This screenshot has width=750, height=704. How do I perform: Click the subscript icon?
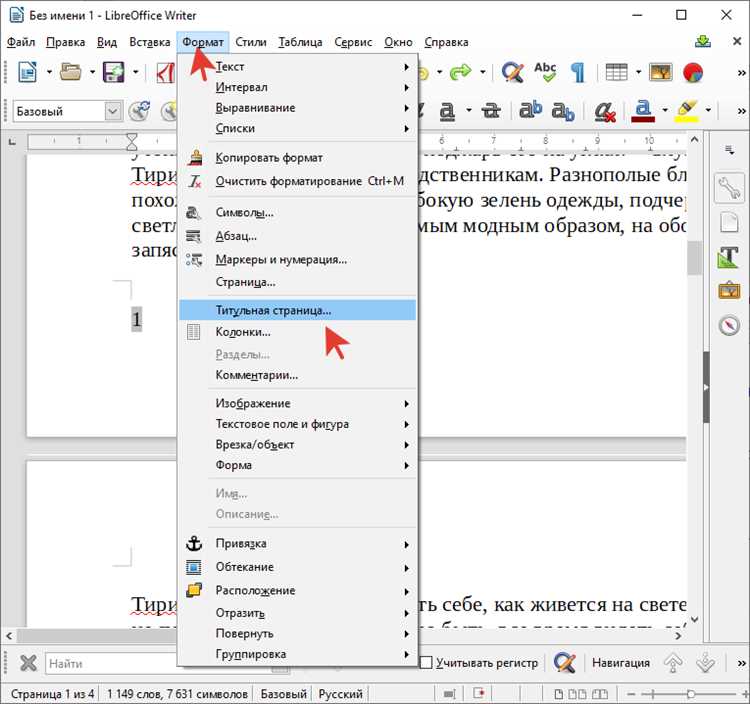[562, 111]
